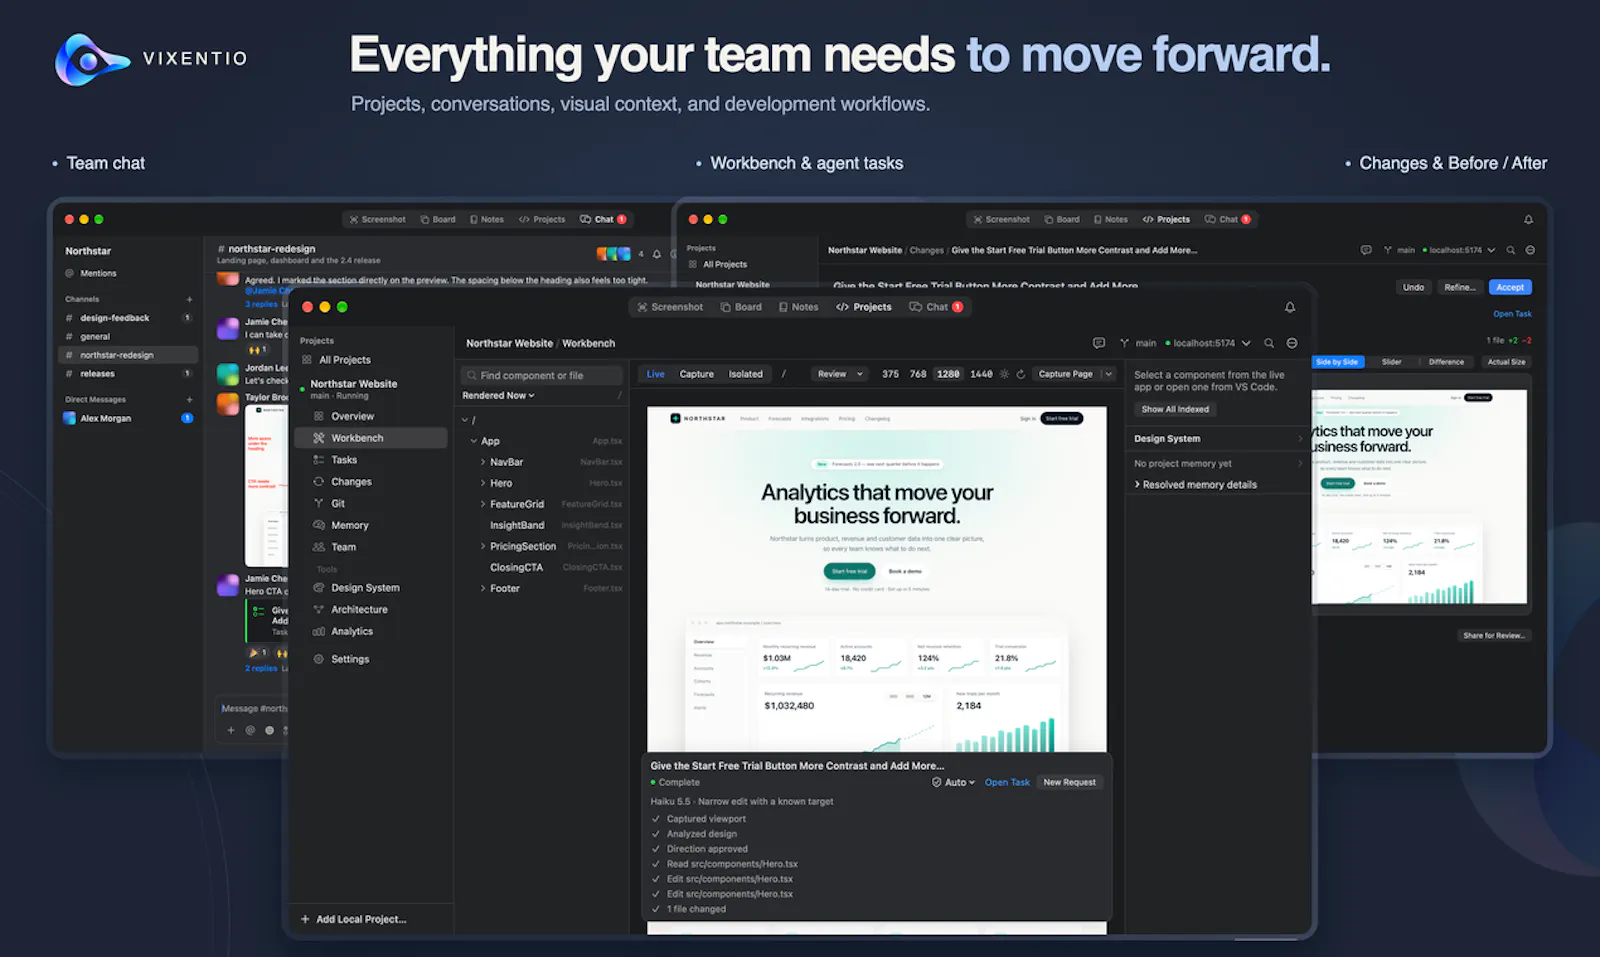
Task: Click the search icon in the Changes window header
Action: click(1511, 250)
